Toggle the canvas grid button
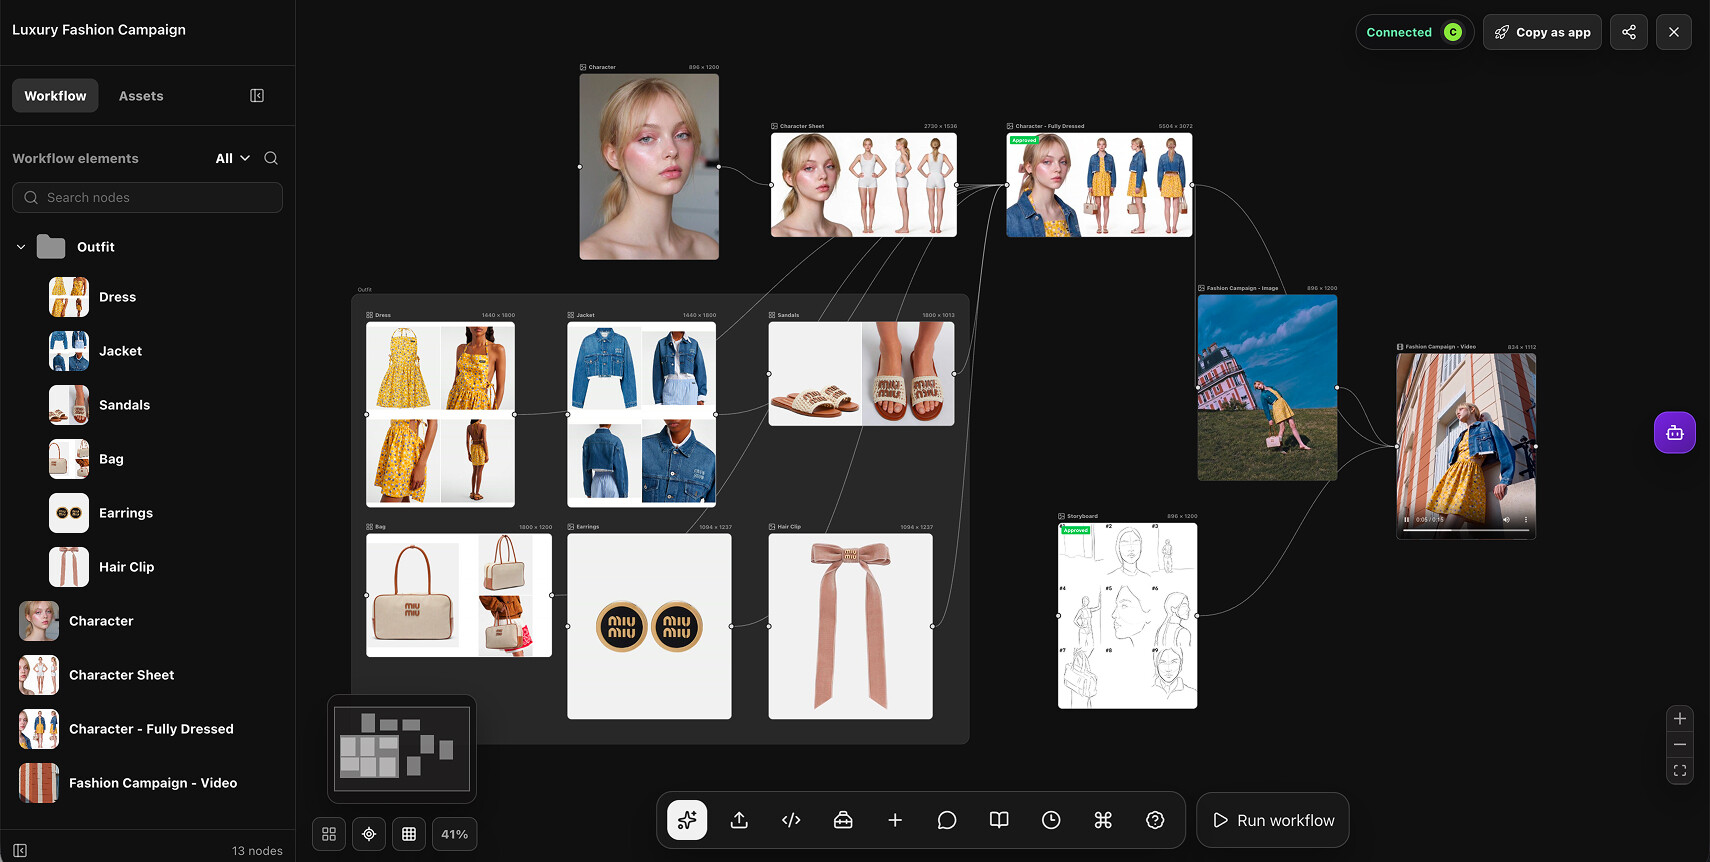This screenshot has width=1710, height=862. pos(409,834)
